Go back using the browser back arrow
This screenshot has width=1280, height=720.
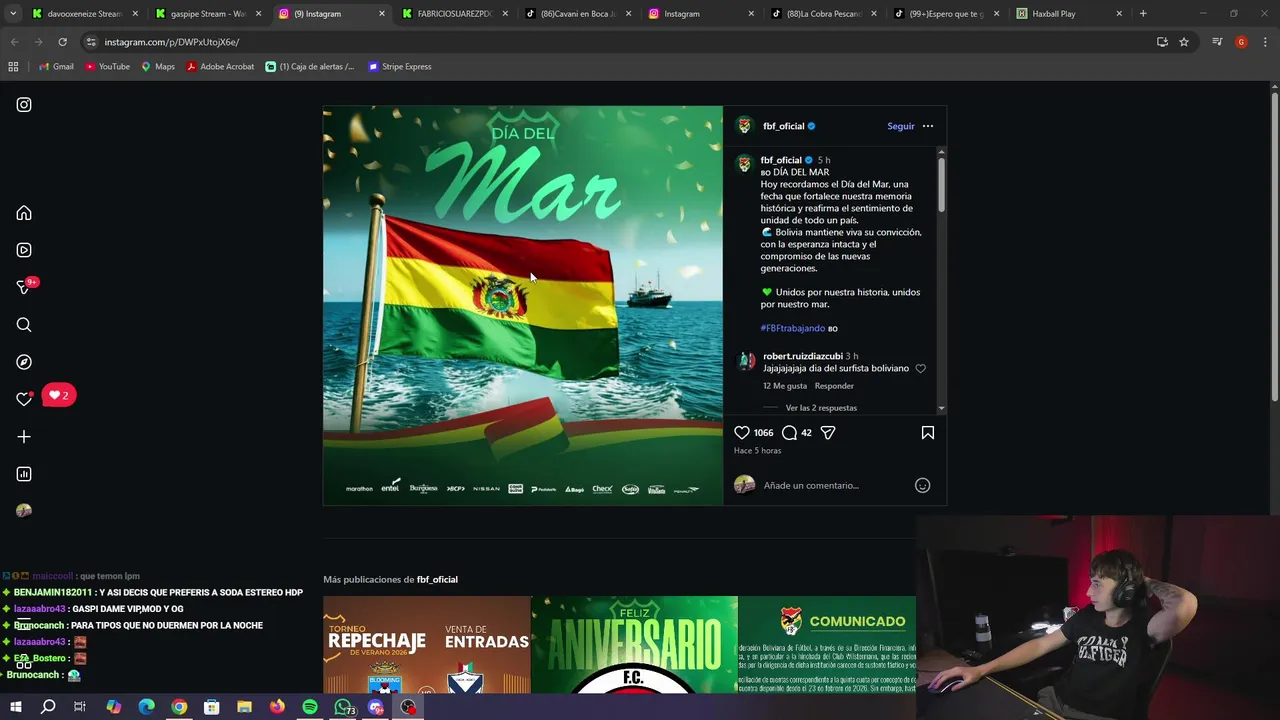pyautogui.click(x=14, y=42)
